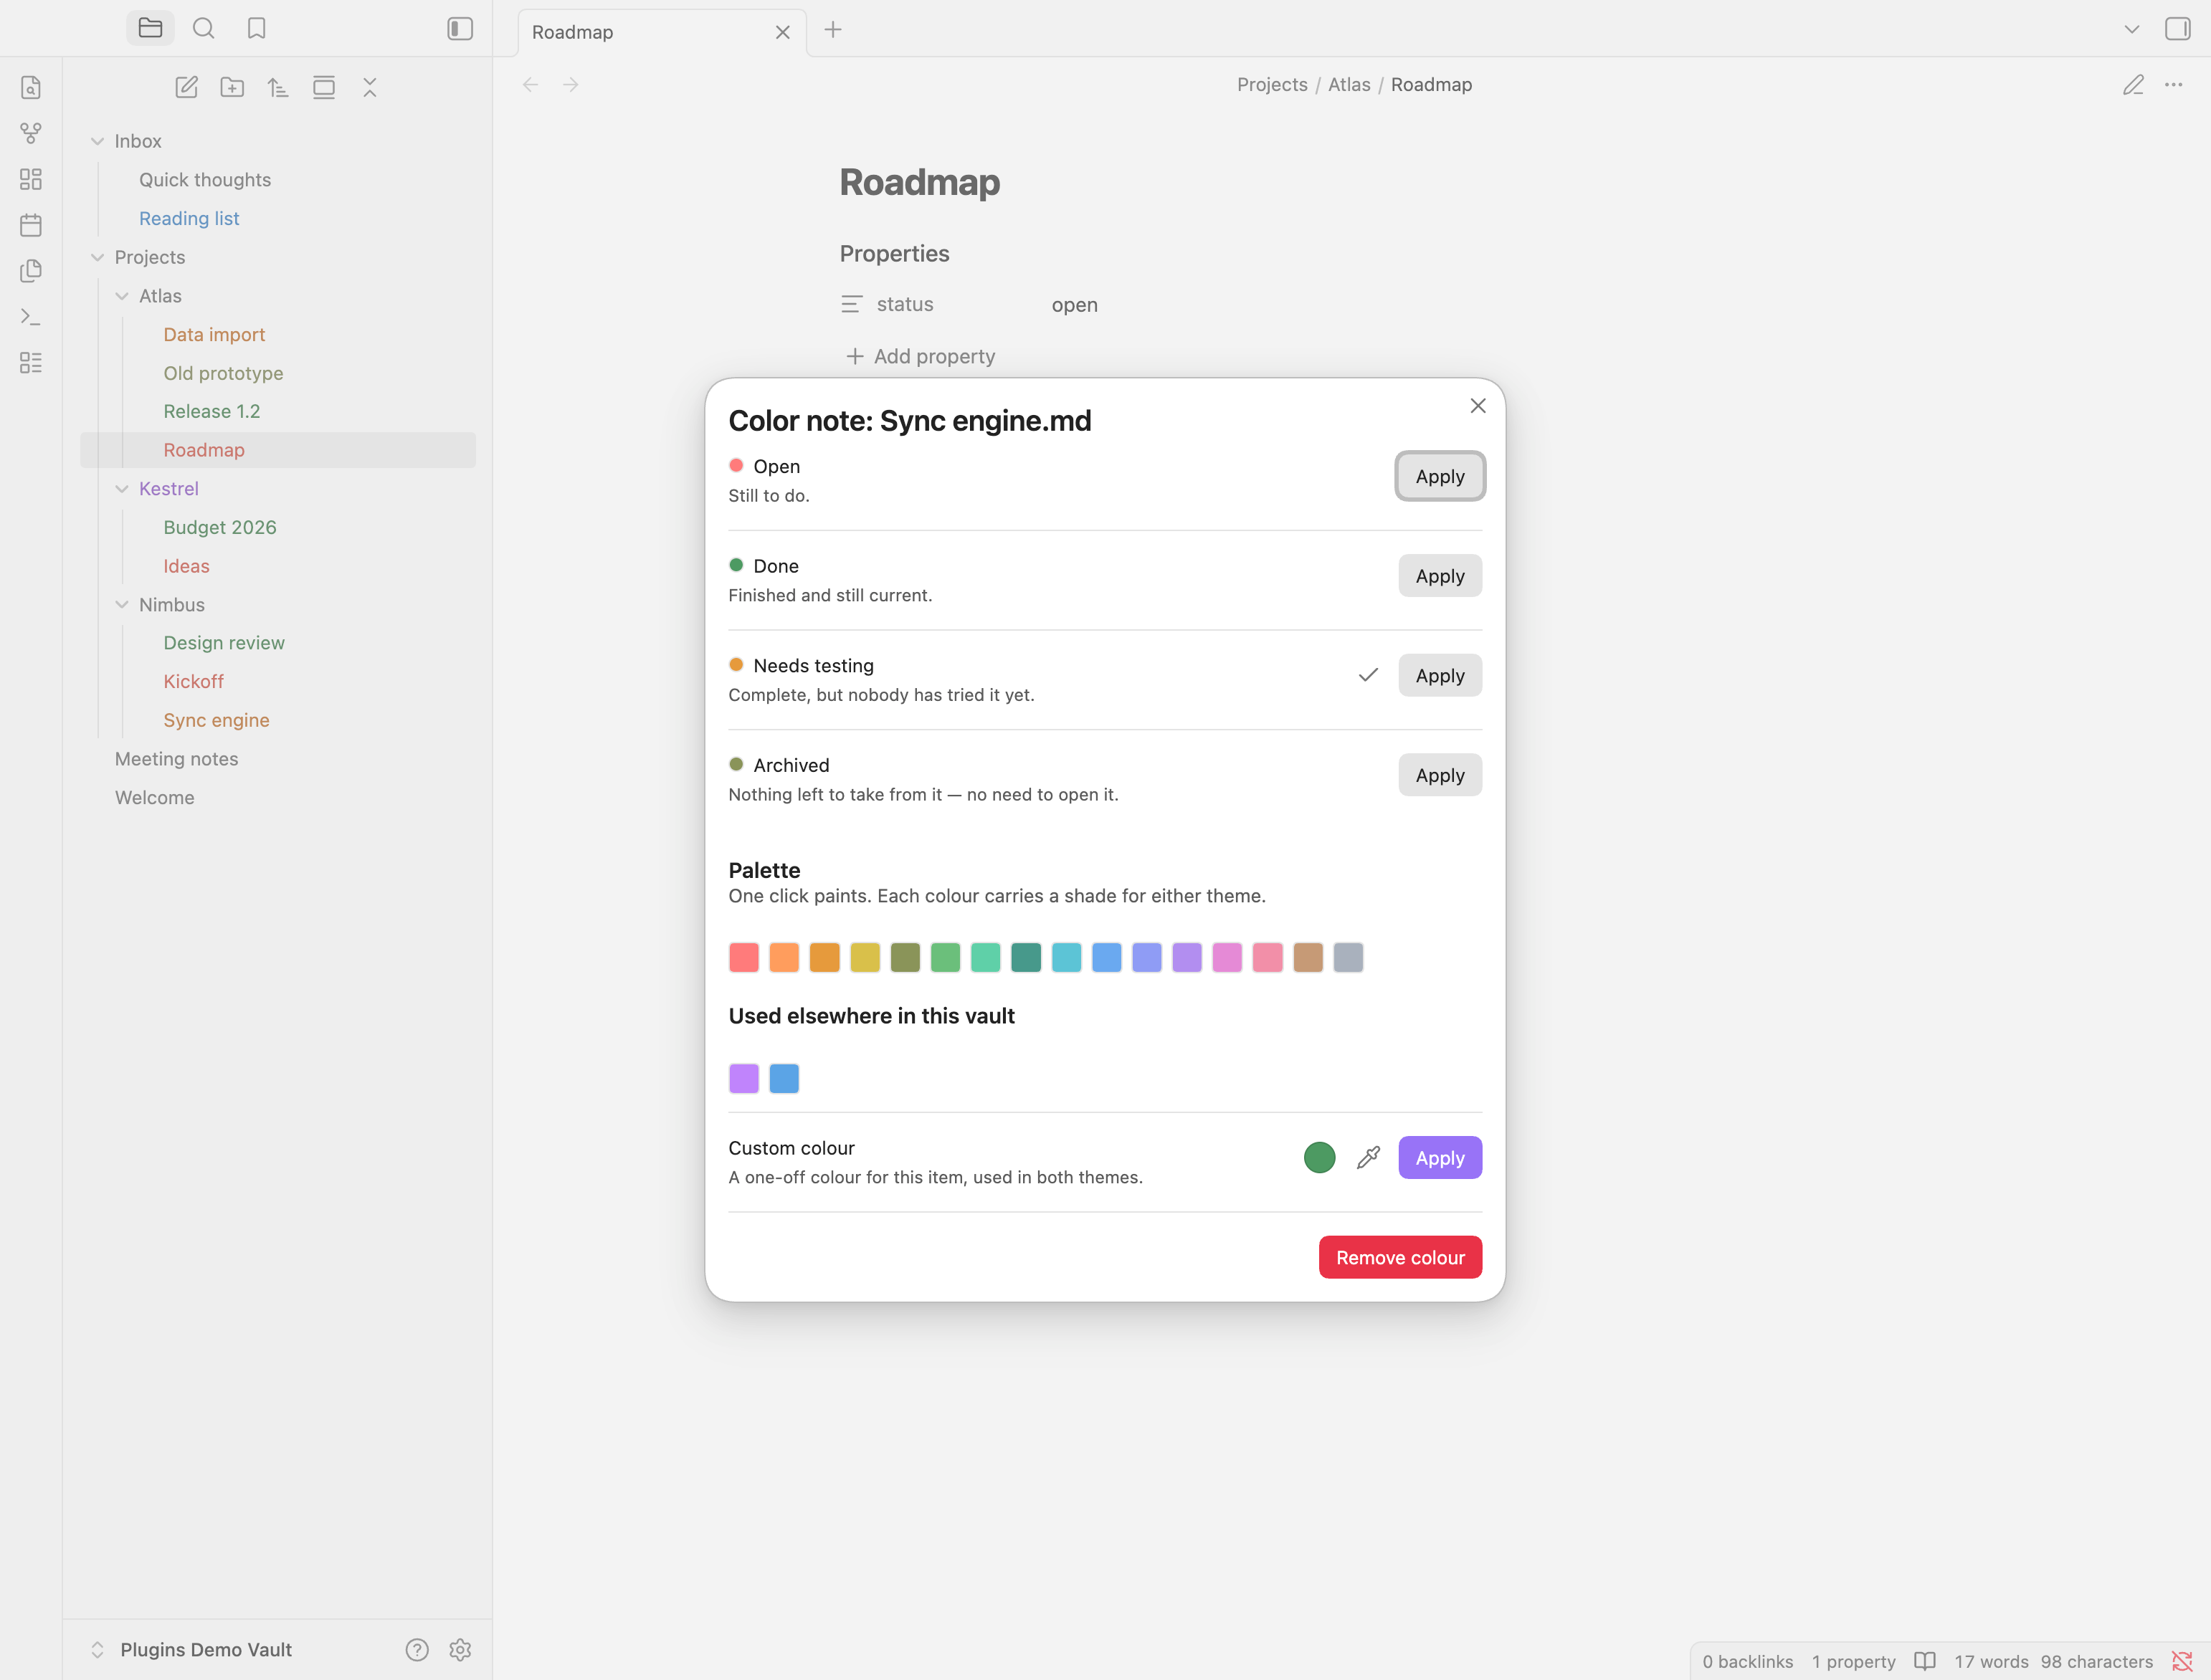The width and height of the screenshot is (2211, 1680).
Task: Apply the custom colour
Action: (x=1440, y=1158)
